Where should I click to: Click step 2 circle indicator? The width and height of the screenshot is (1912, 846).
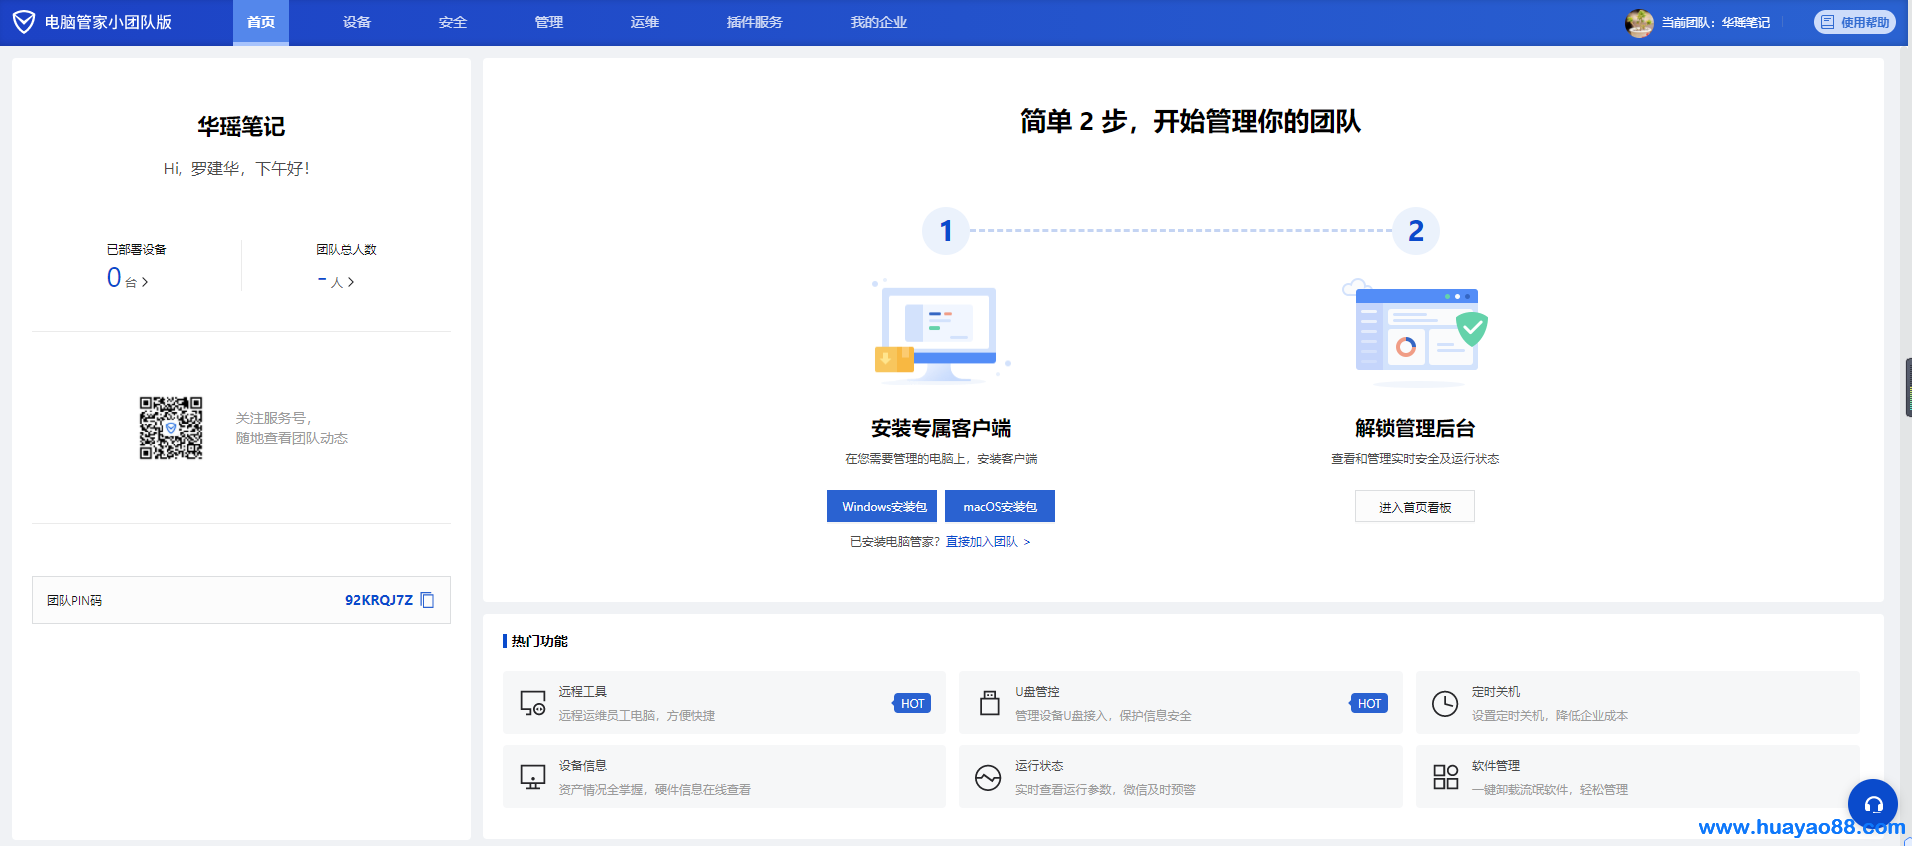click(1416, 231)
